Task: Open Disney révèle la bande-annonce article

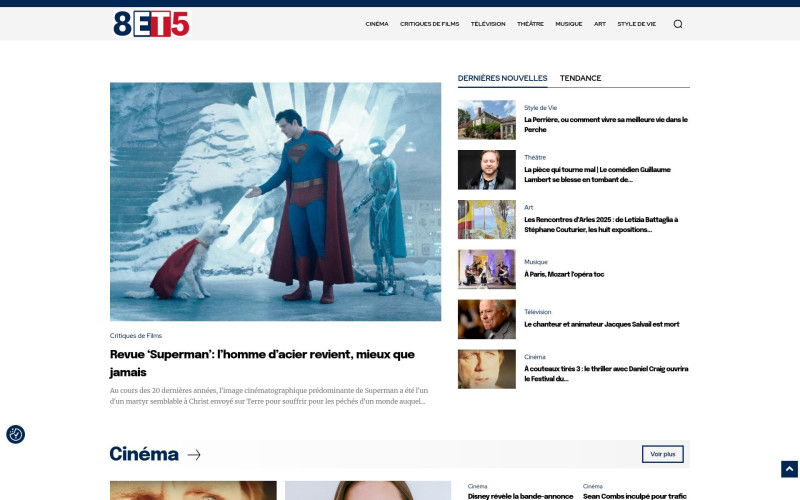Action: coord(520,496)
